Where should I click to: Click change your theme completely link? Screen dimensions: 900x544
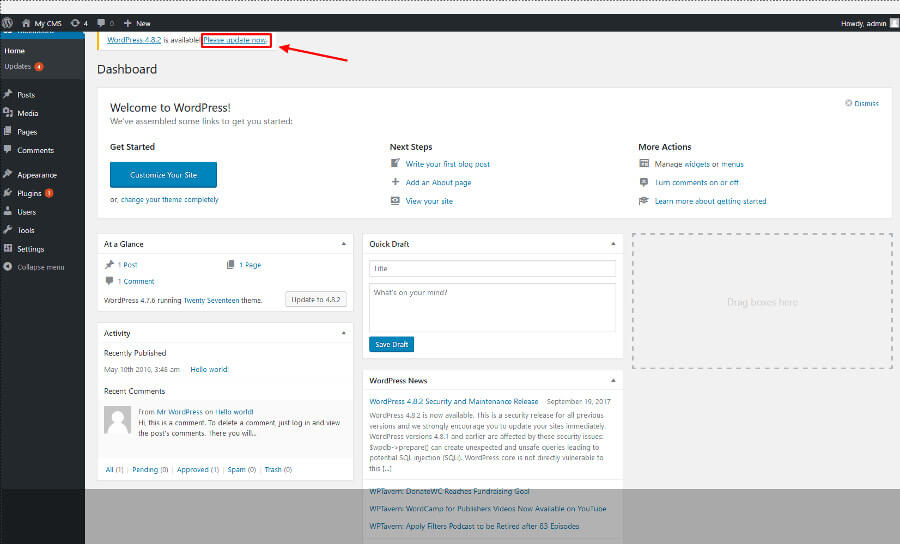pyautogui.click(x=170, y=200)
